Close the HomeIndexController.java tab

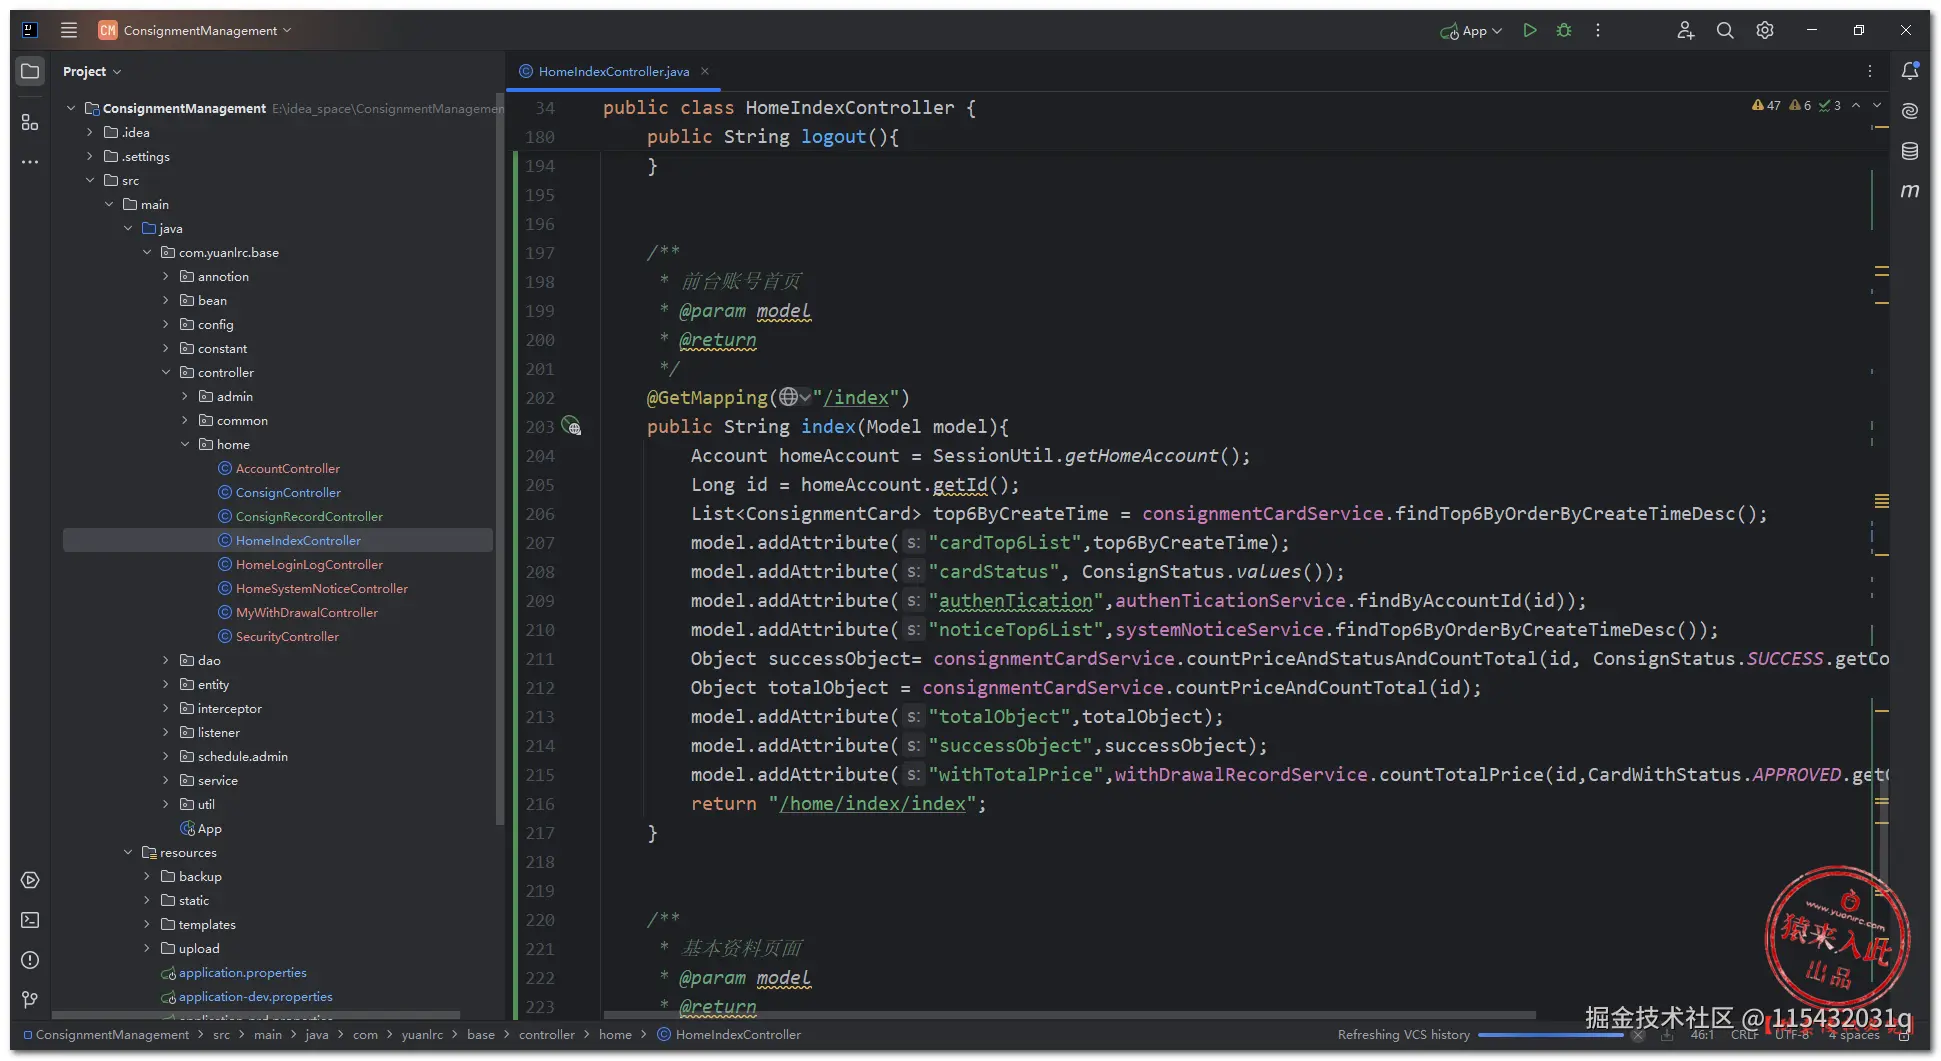[x=705, y=71]
